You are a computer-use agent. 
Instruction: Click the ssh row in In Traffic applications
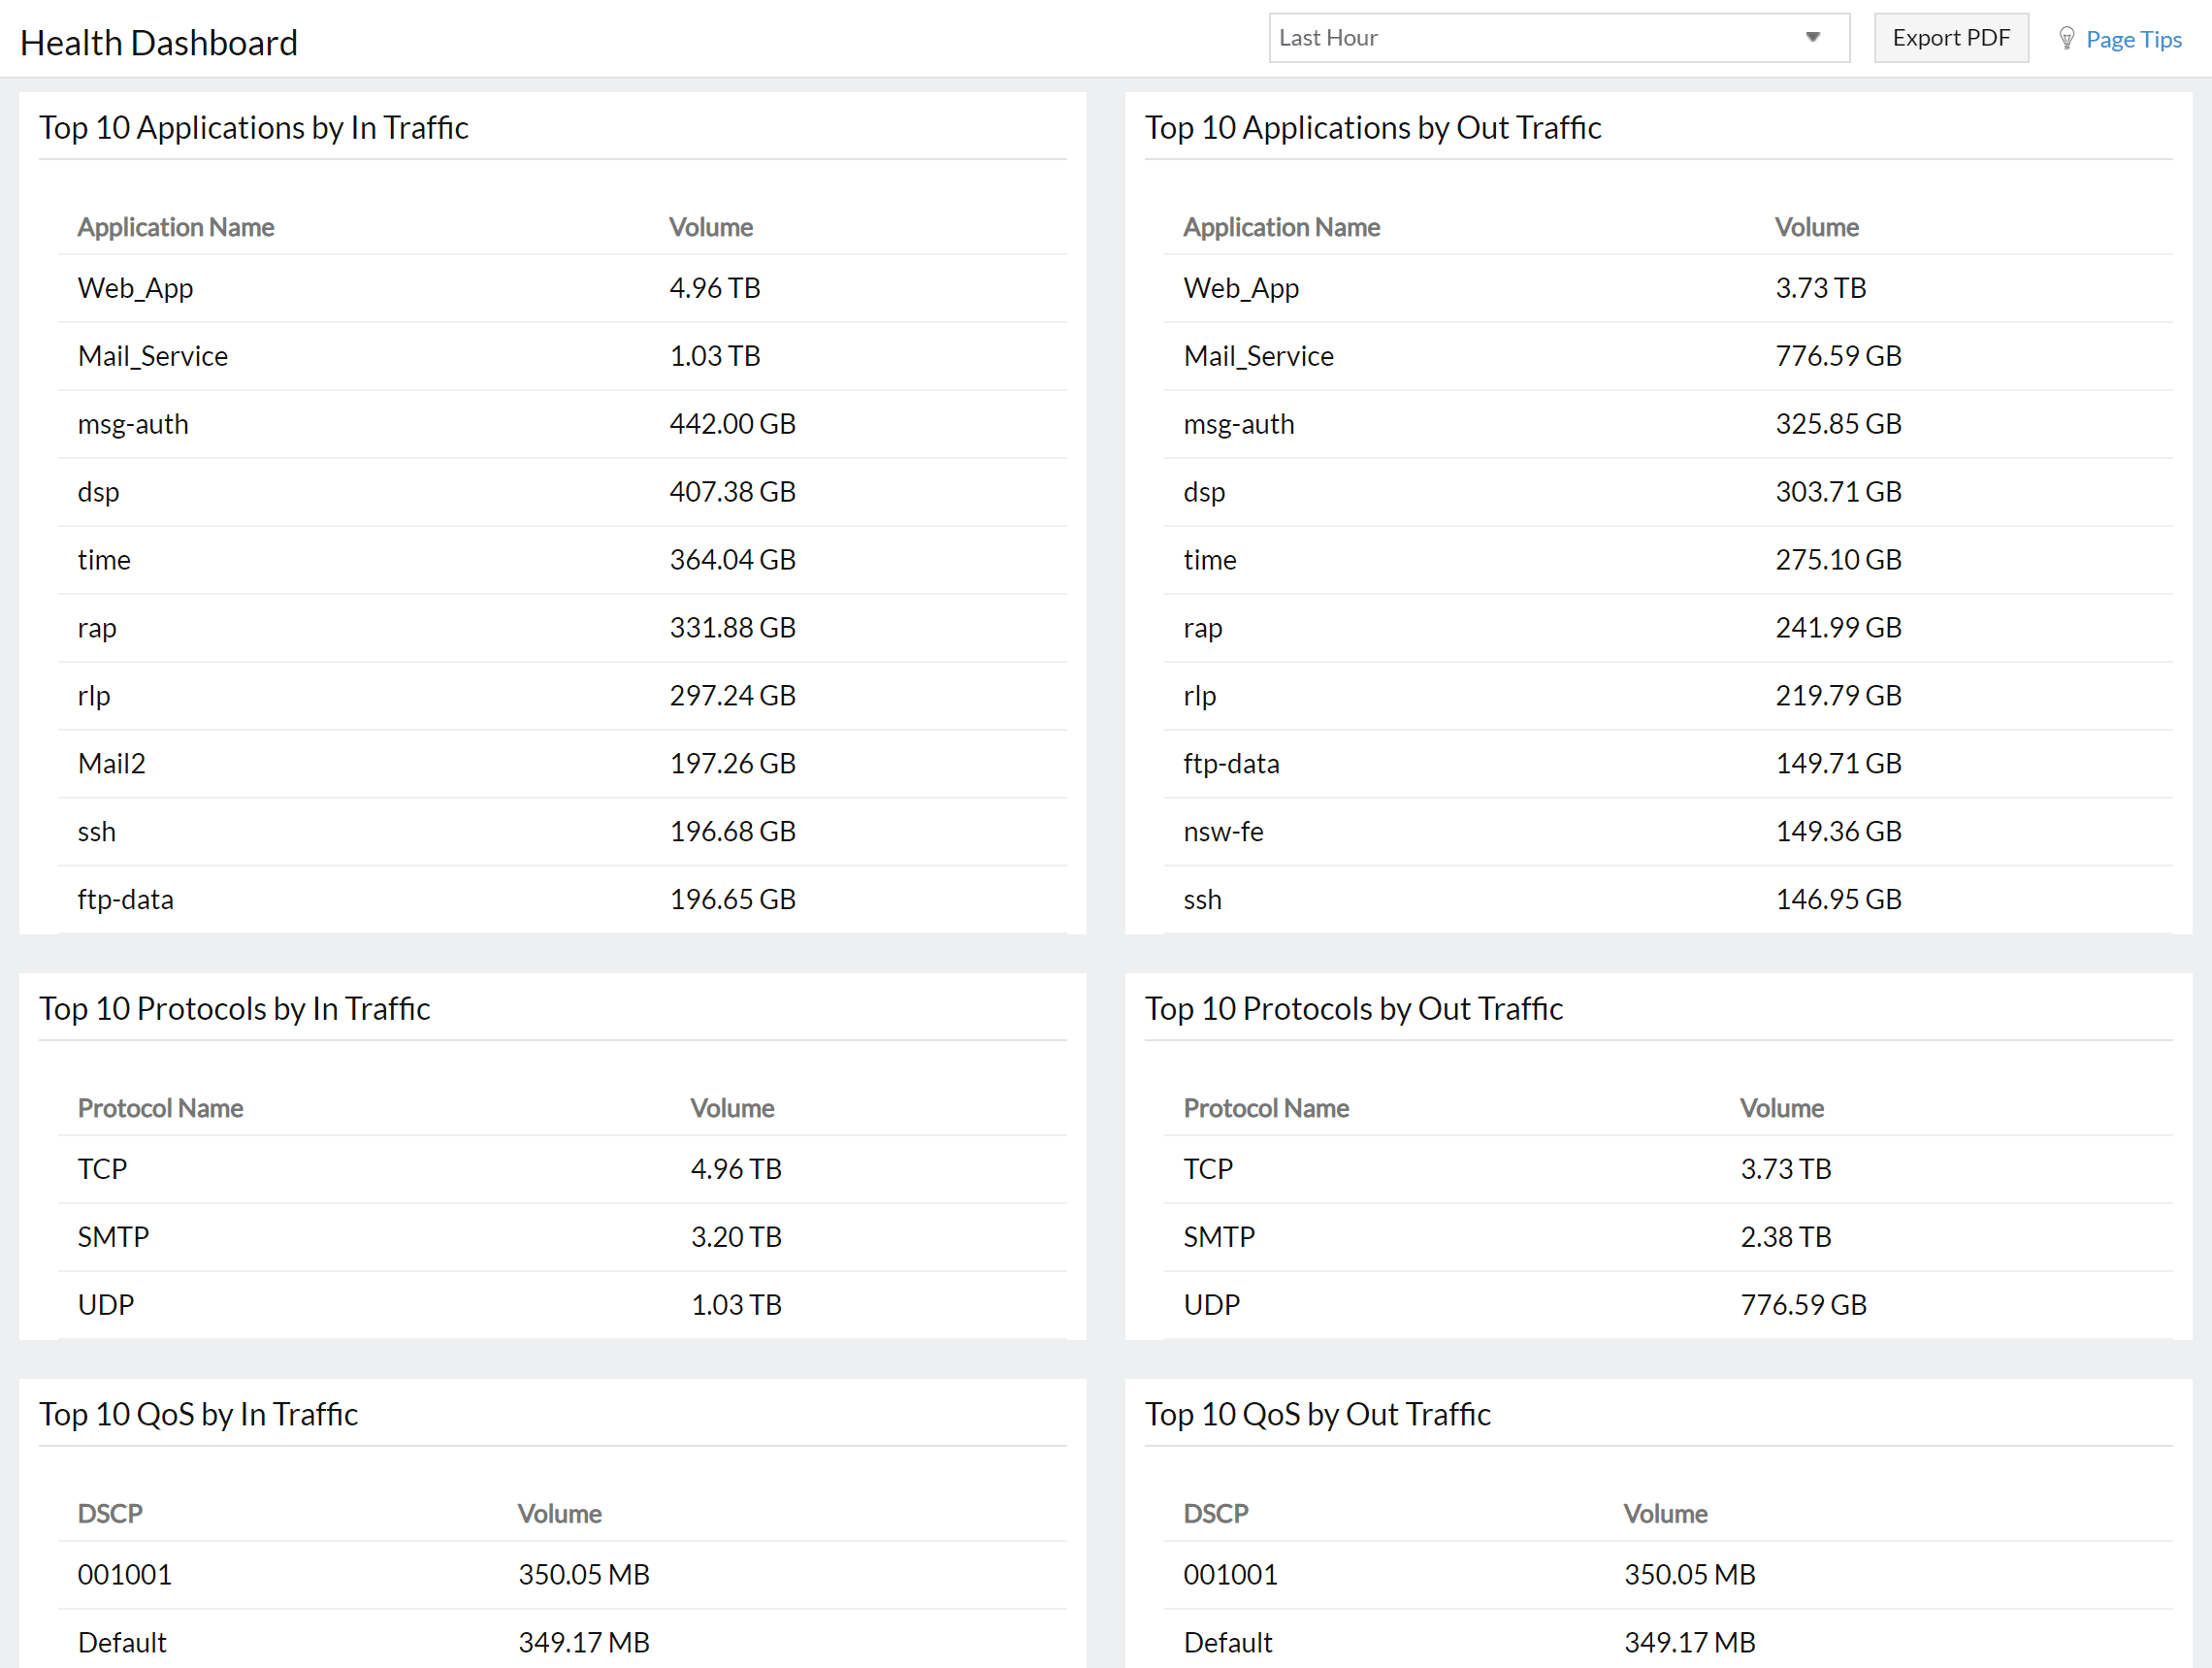click(x=96, y=831)
